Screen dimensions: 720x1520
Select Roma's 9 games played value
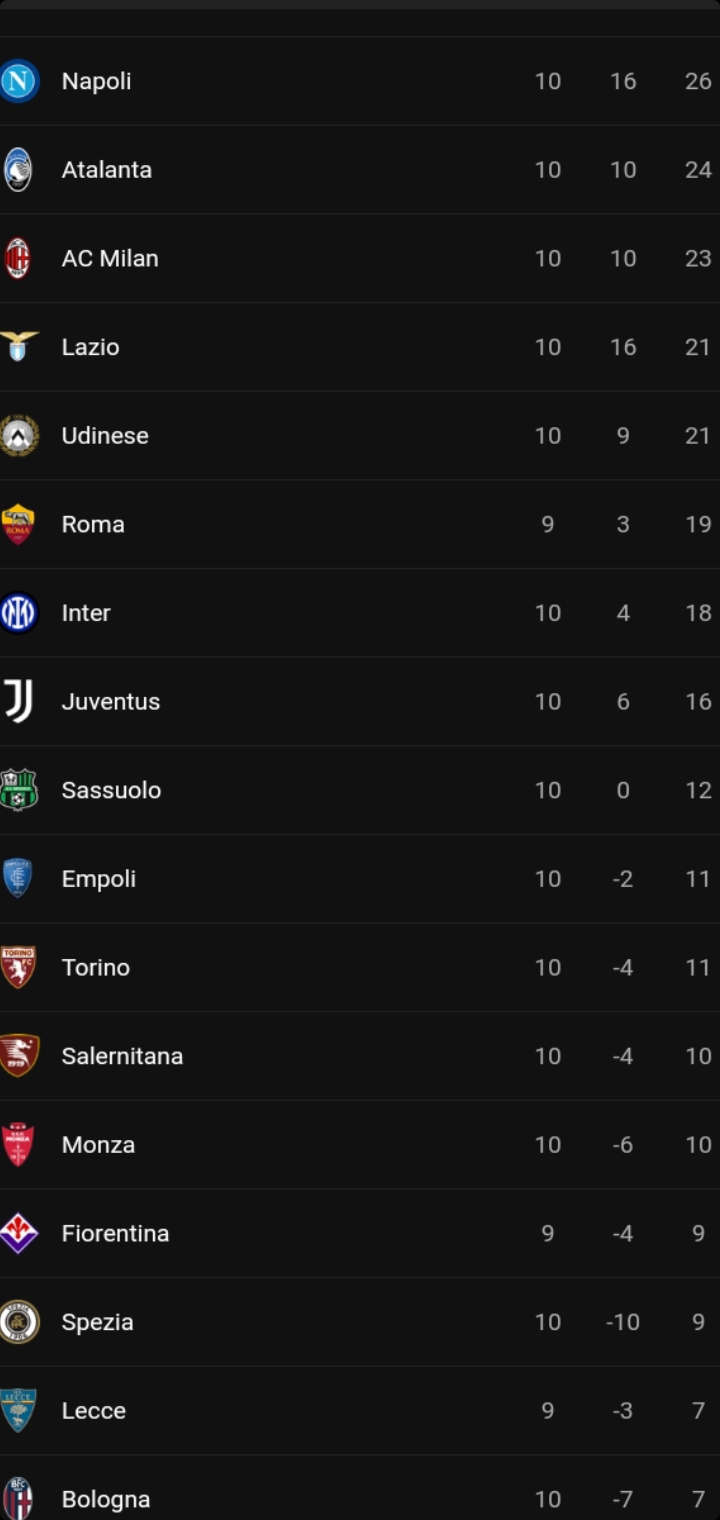[x=547, y=524]
